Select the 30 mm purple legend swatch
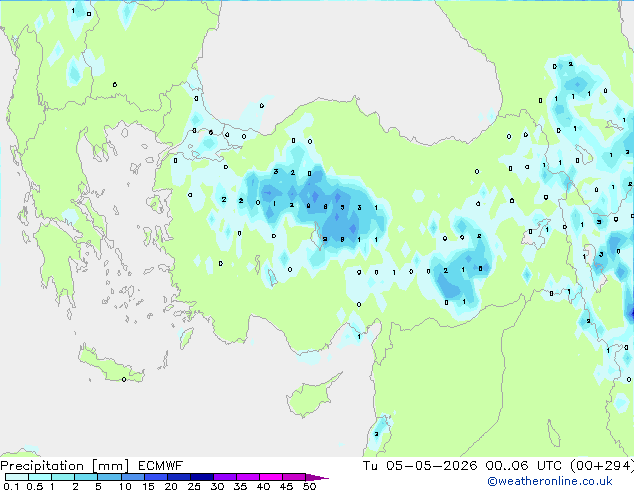This screenshot has height=490, width=634. click(225, 477)
